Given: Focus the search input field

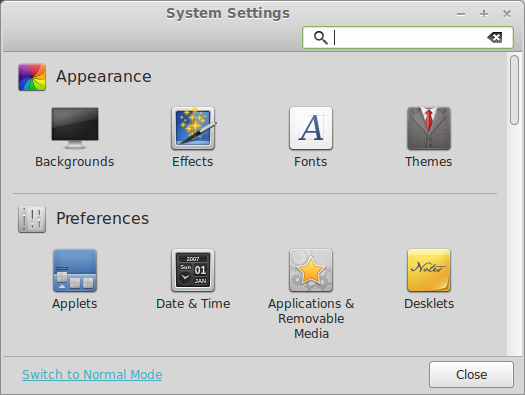Looking at the screenshot, I should point(408,37).
